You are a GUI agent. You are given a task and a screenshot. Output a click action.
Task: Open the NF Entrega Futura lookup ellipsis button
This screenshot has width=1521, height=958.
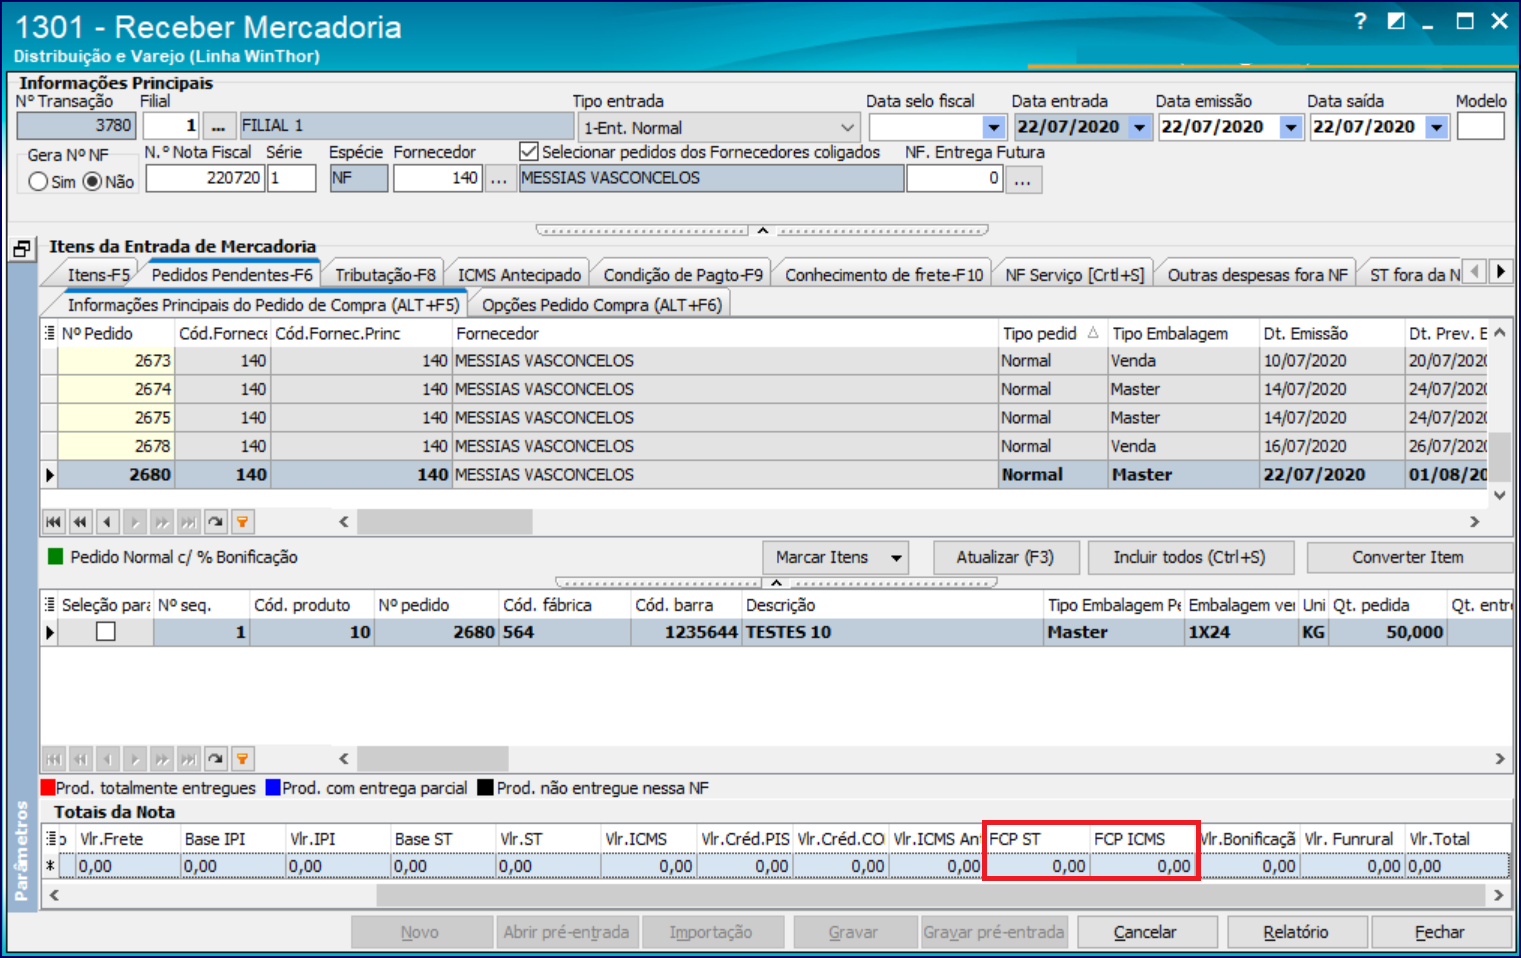pos(1023,179)
